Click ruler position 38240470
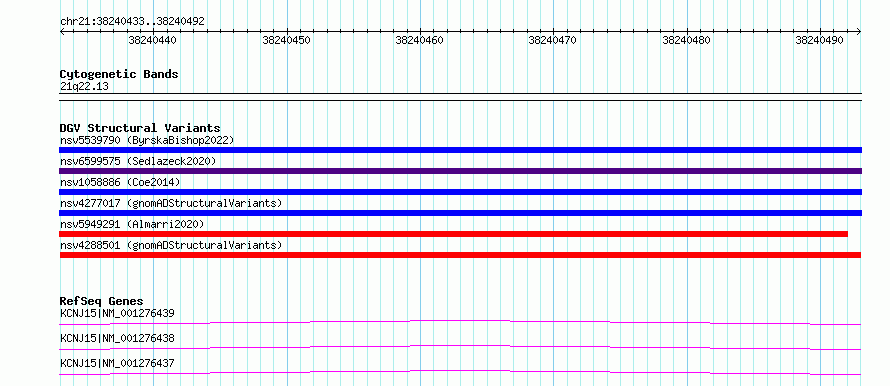 [x=552, y=40]
